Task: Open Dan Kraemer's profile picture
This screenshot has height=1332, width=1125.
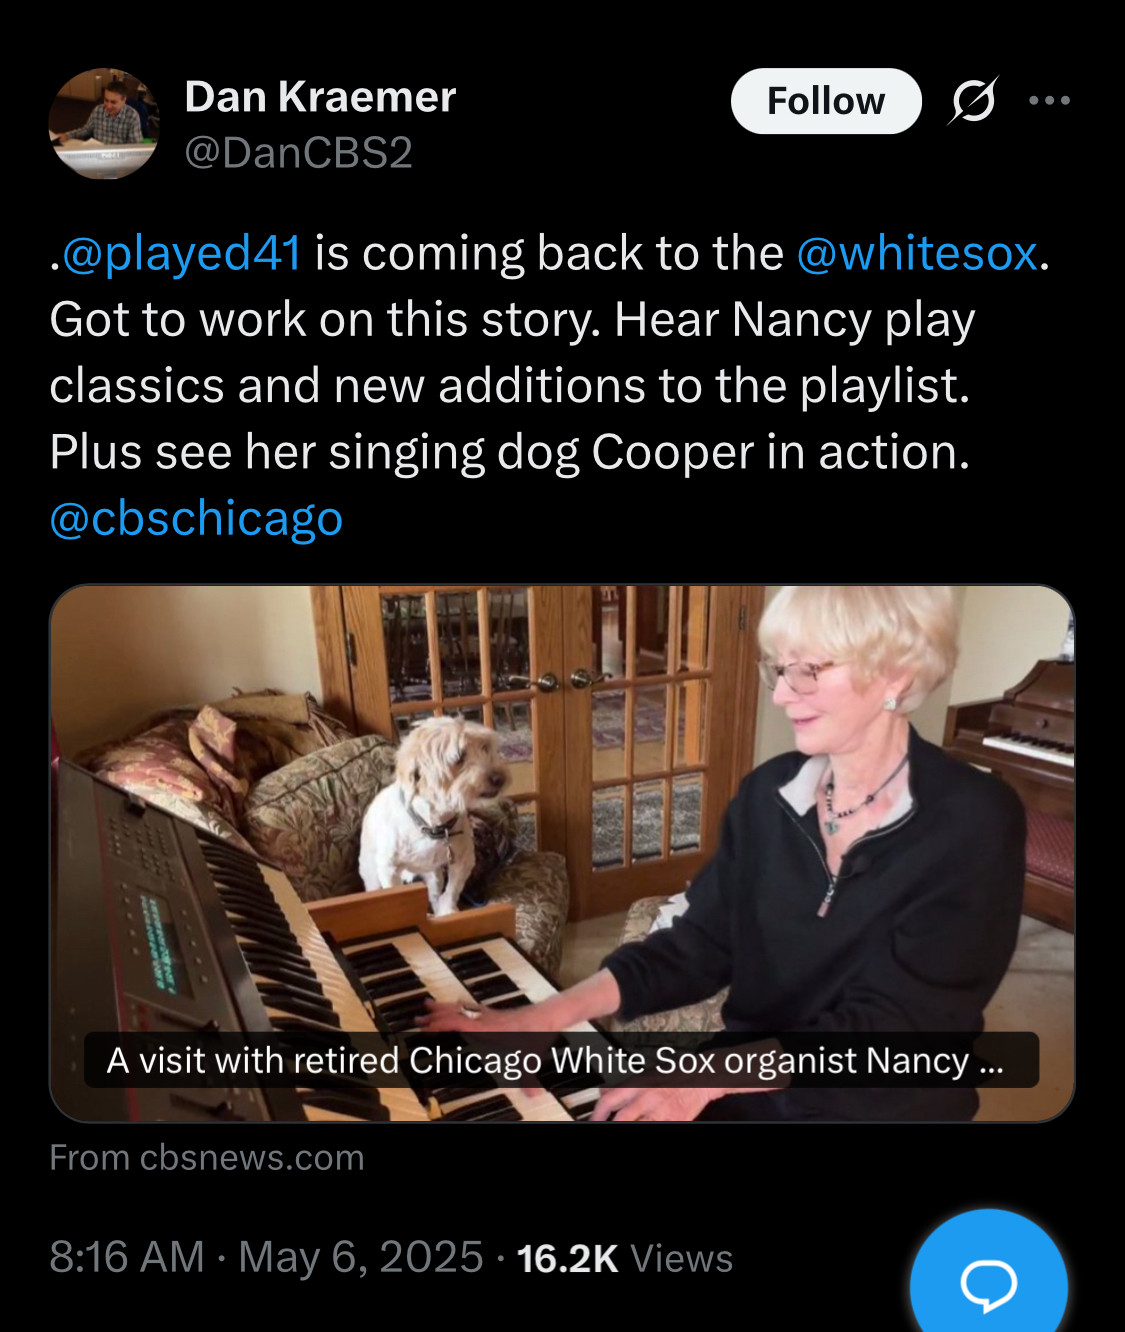Action: pyautogui.click(x=104, y=123)
